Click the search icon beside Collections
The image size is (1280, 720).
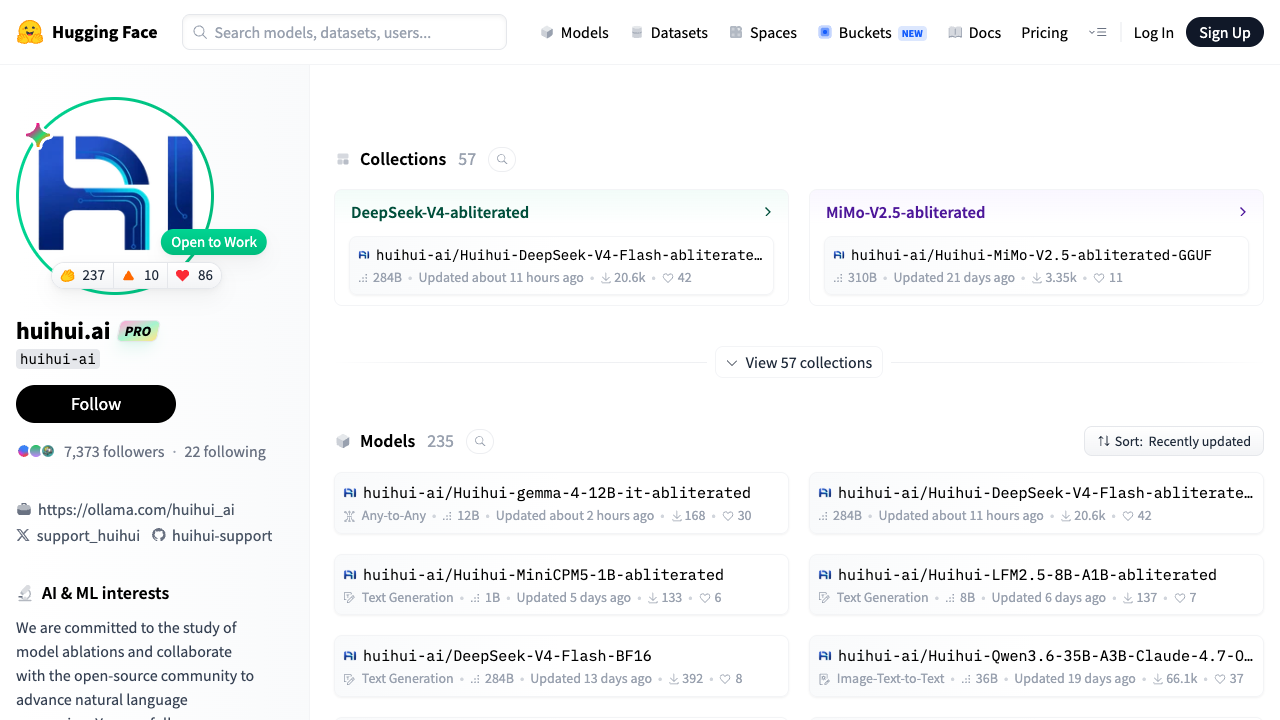tap(502, 159)
